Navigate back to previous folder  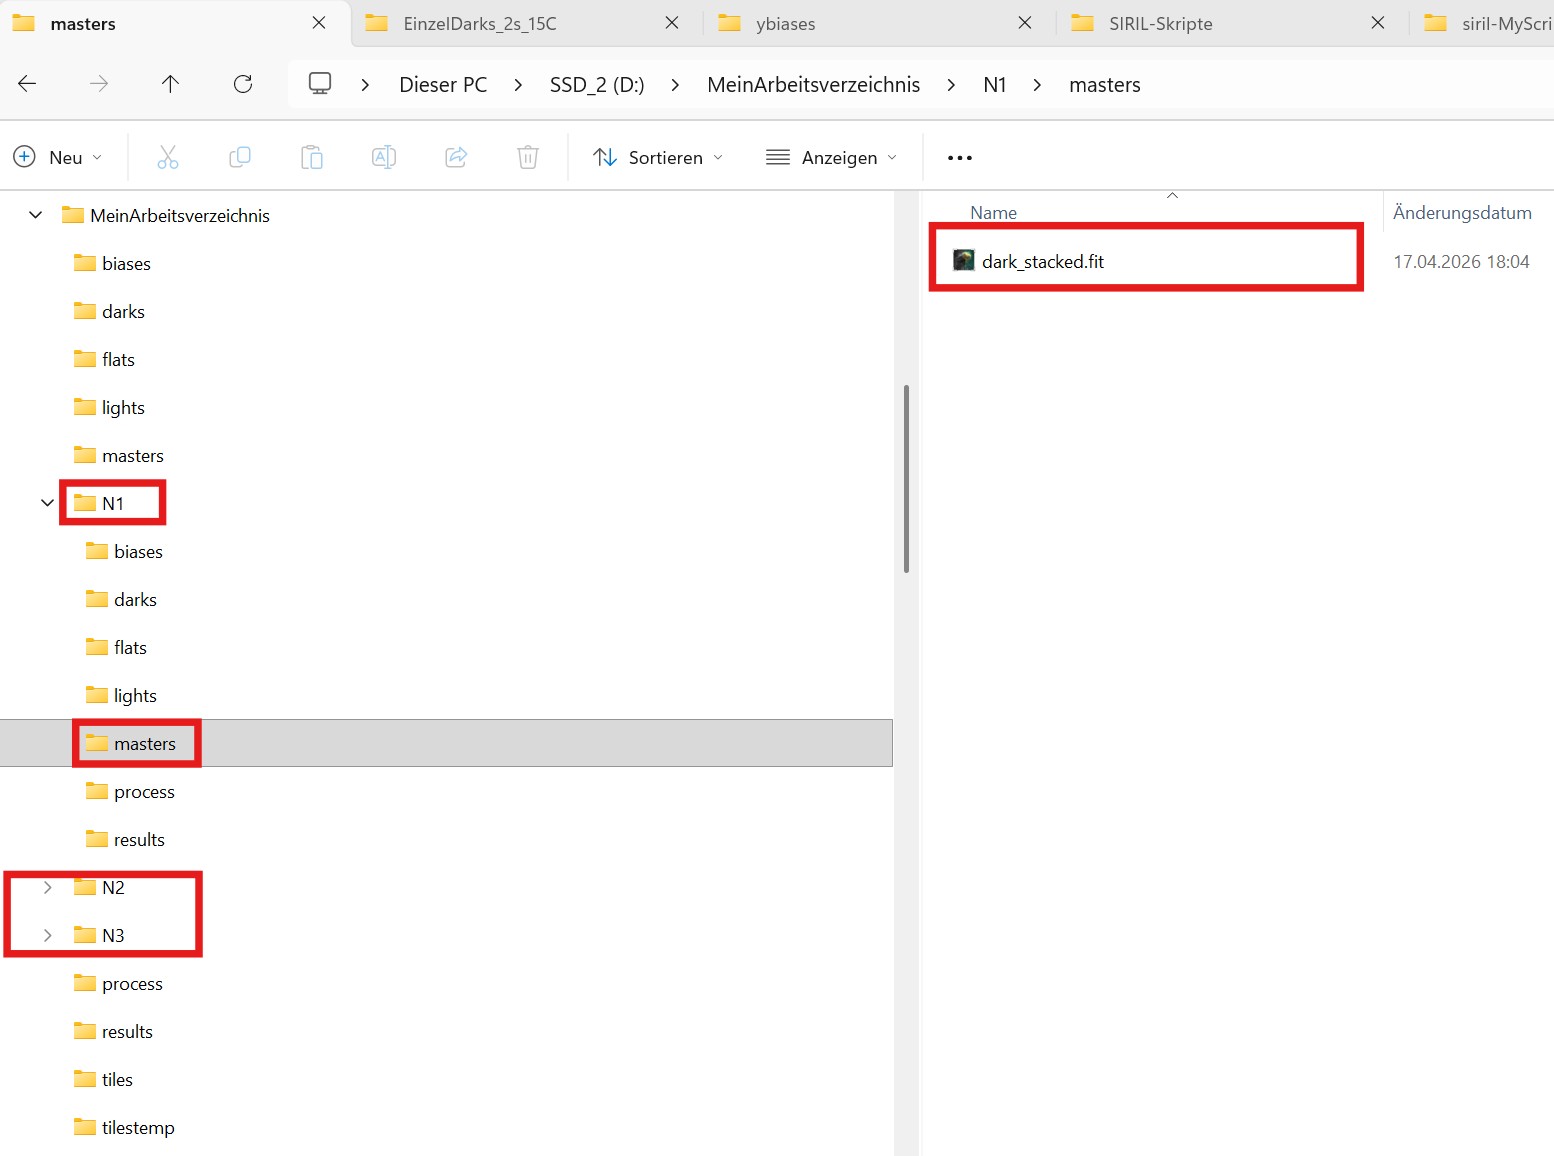click(28, 84)
